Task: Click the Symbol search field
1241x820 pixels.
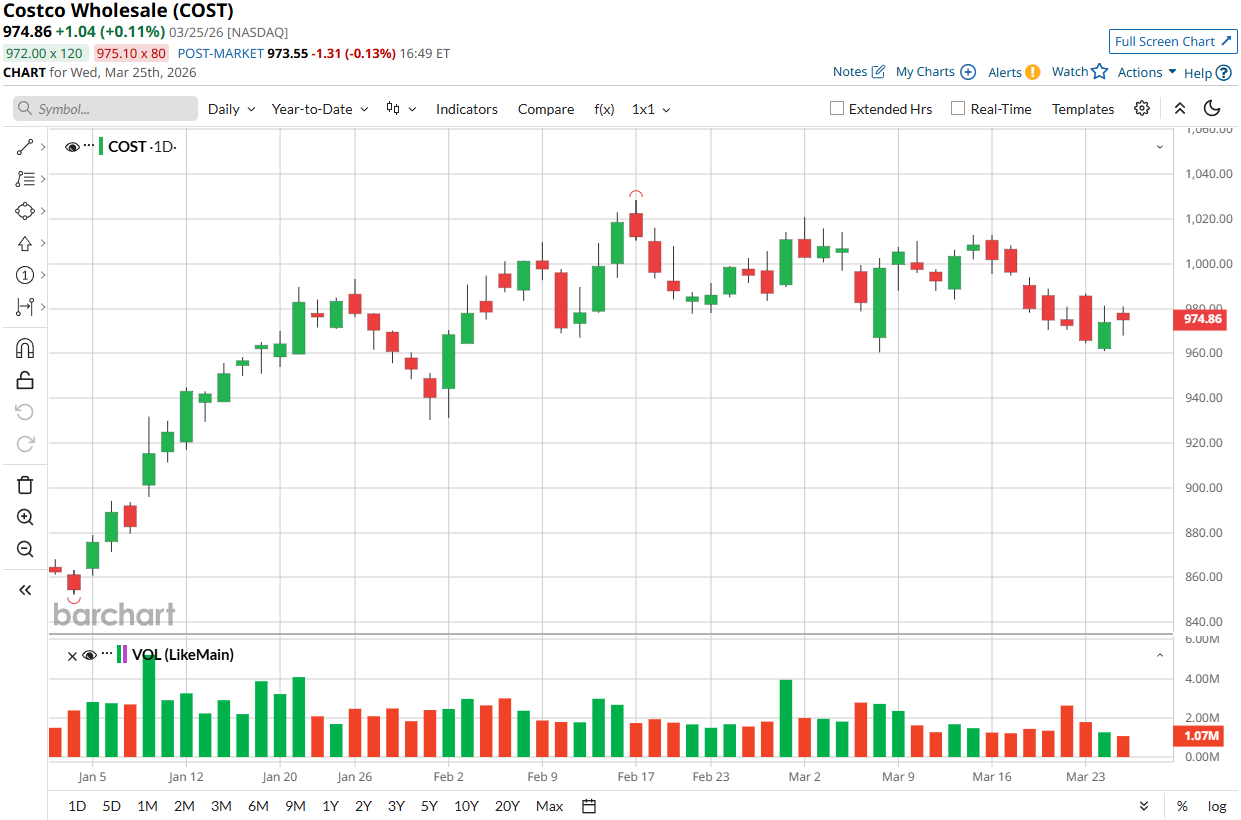Action: pyautogui.click(x=105, y=109)
